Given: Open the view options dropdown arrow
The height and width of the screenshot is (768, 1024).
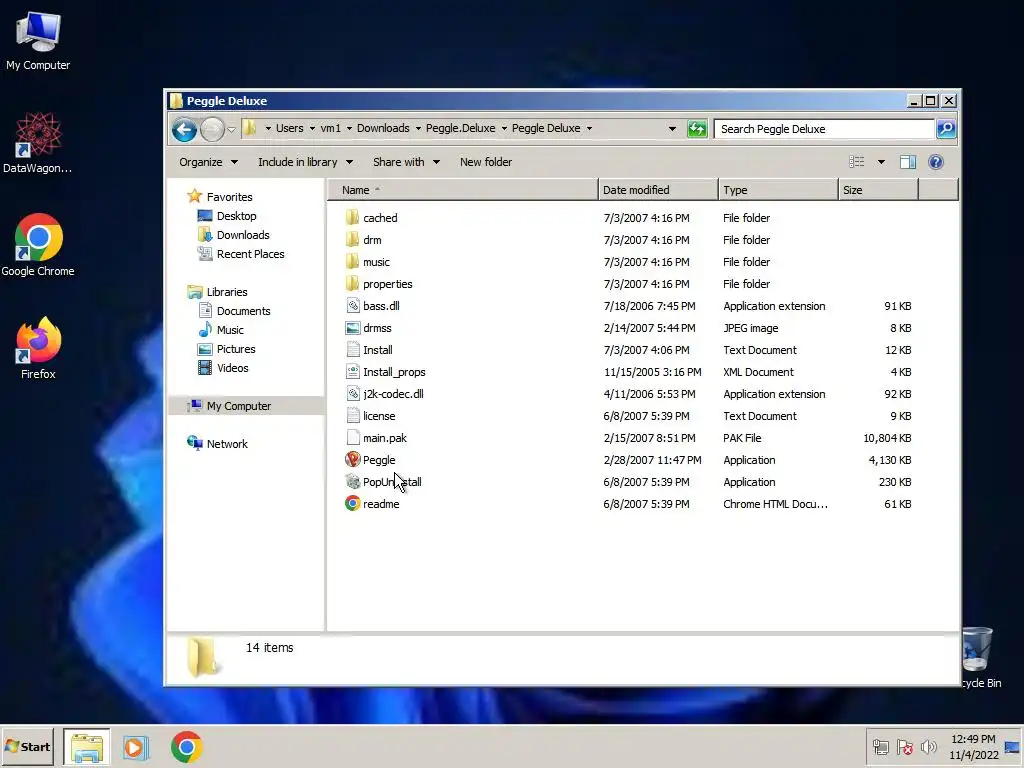Looking at the screenshot, I should 881,162.
